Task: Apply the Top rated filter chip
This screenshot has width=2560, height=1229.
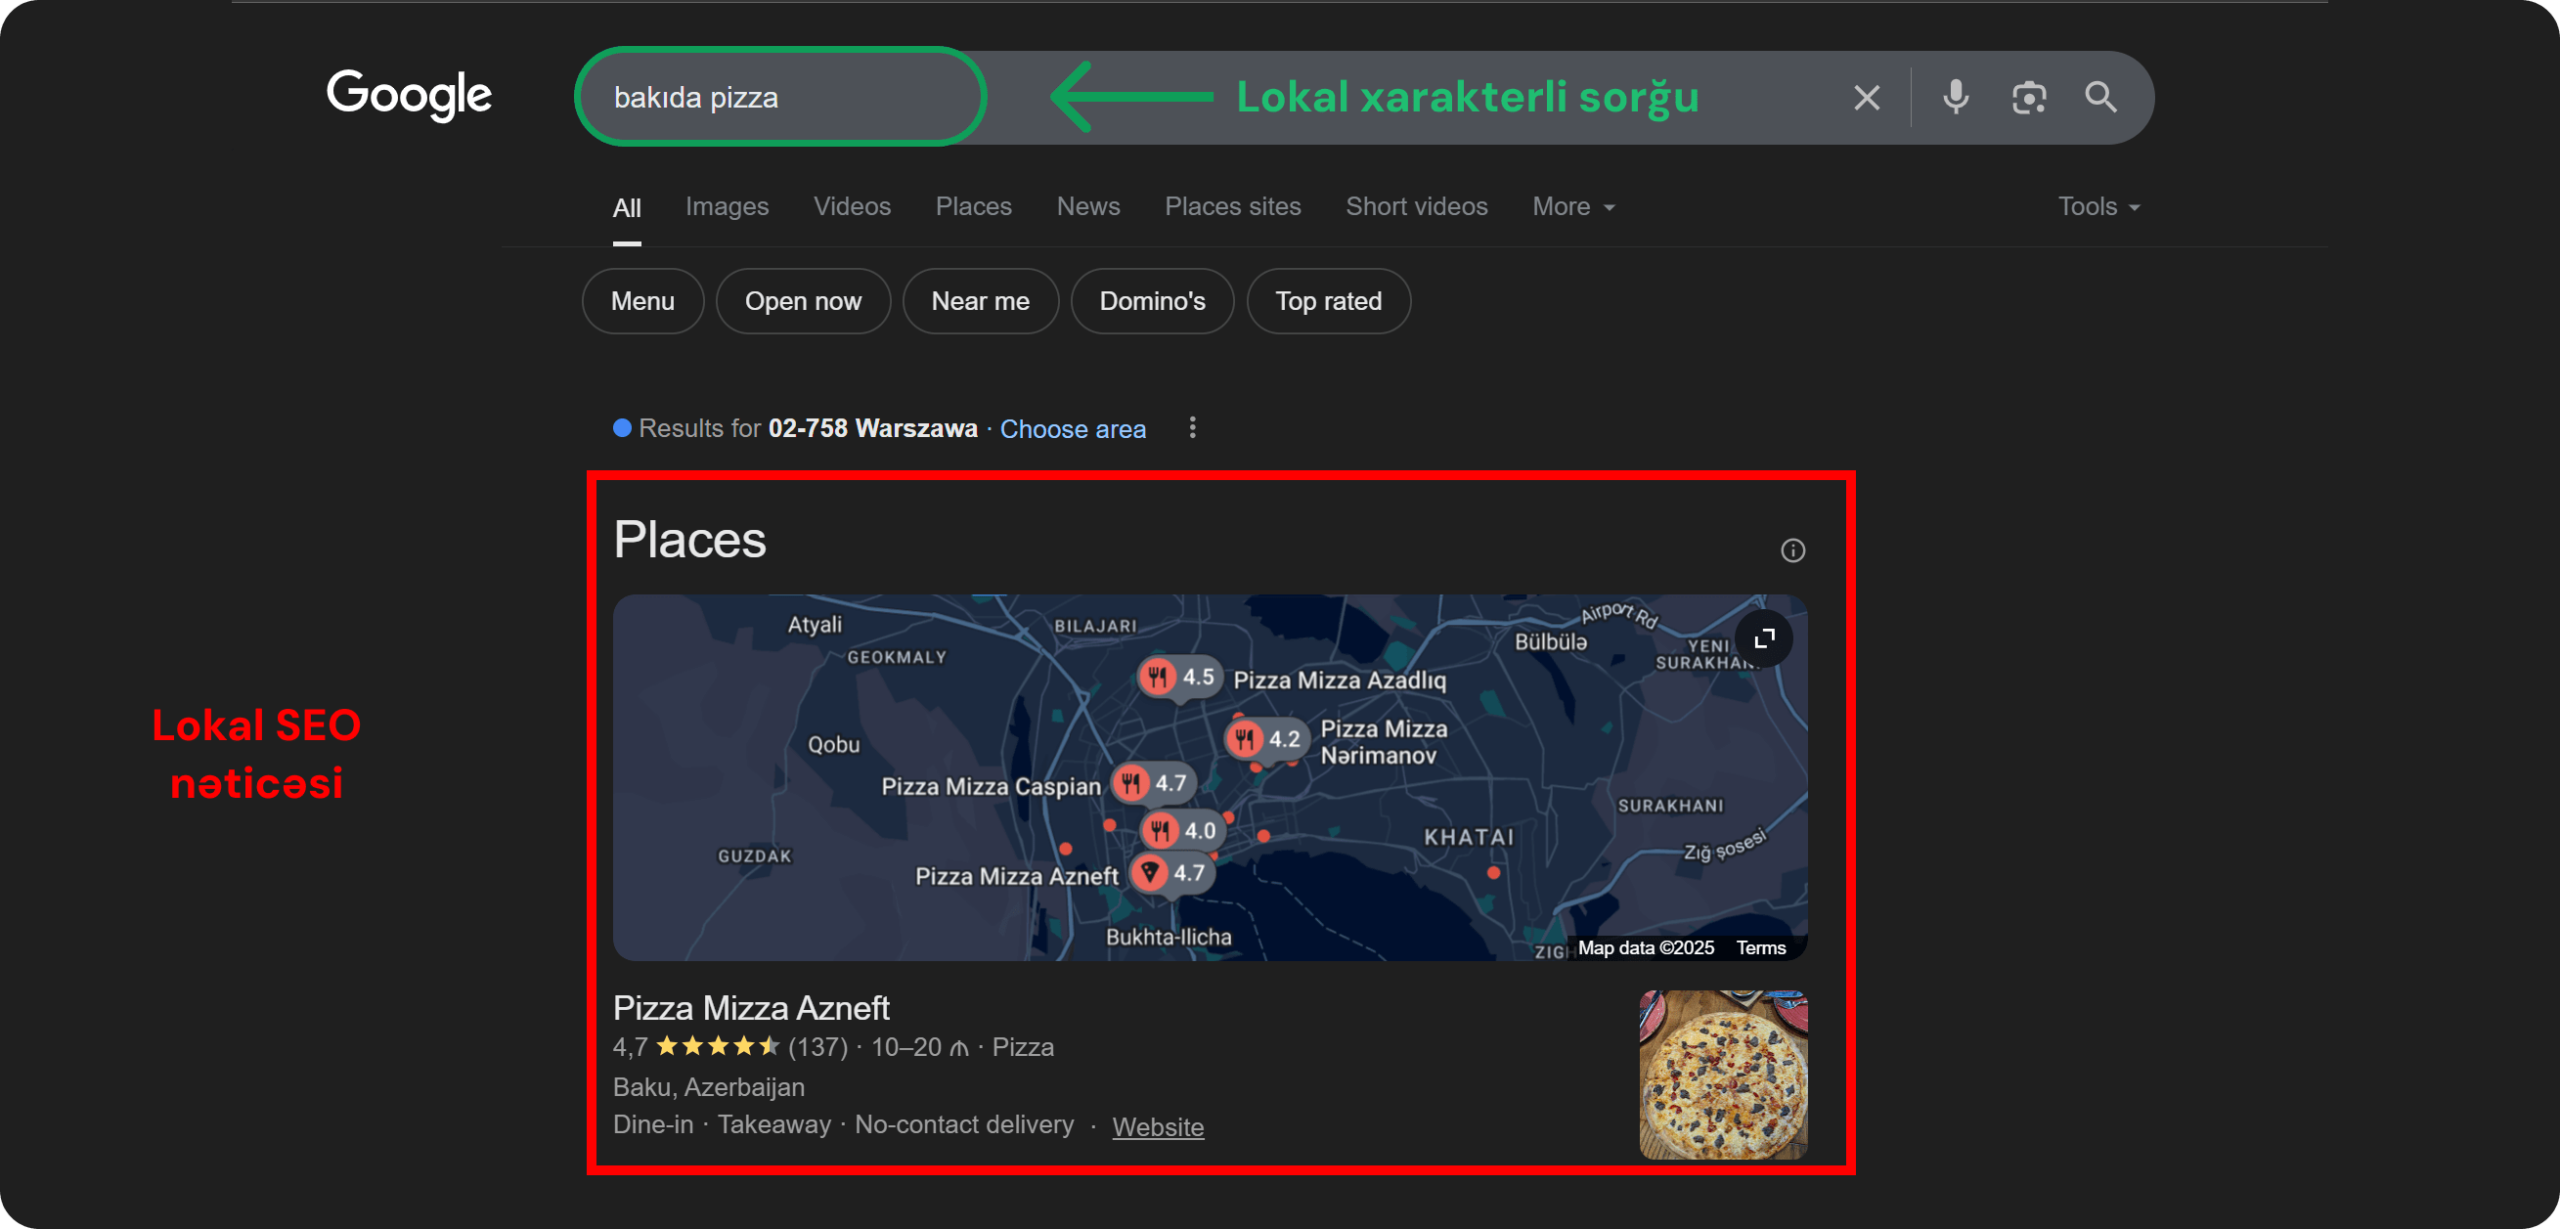Action: [x=1328, y=301]
